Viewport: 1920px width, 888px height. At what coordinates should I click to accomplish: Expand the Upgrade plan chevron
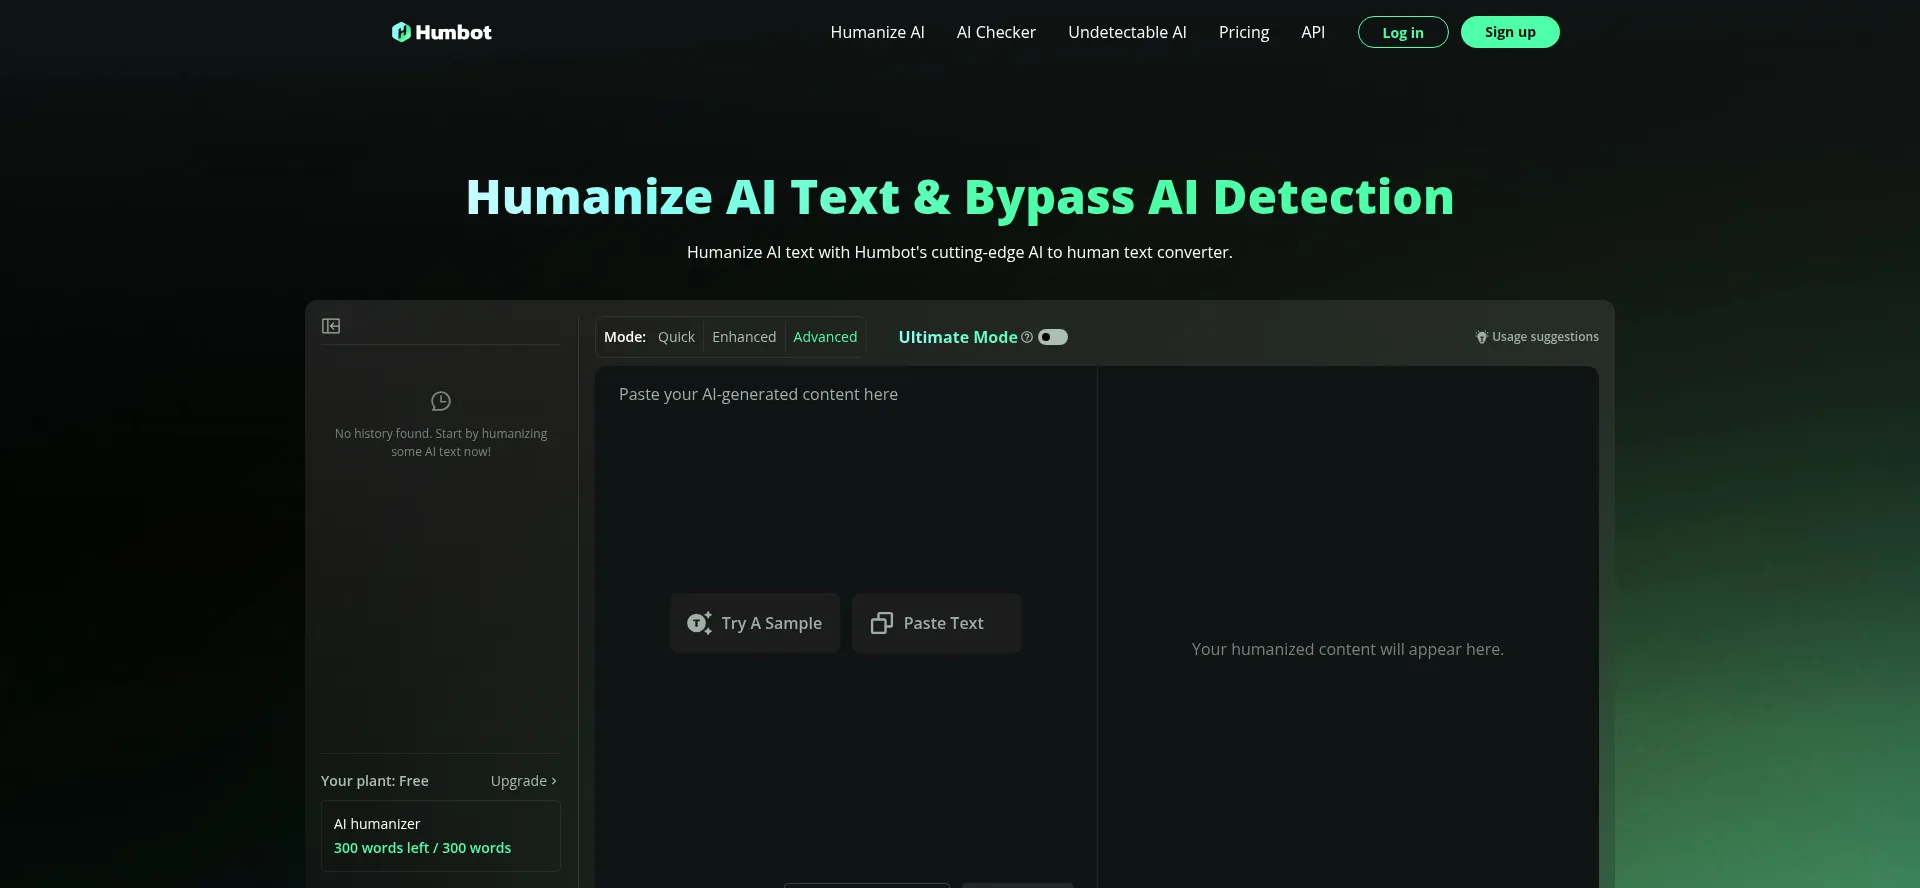tap(553, 781)
